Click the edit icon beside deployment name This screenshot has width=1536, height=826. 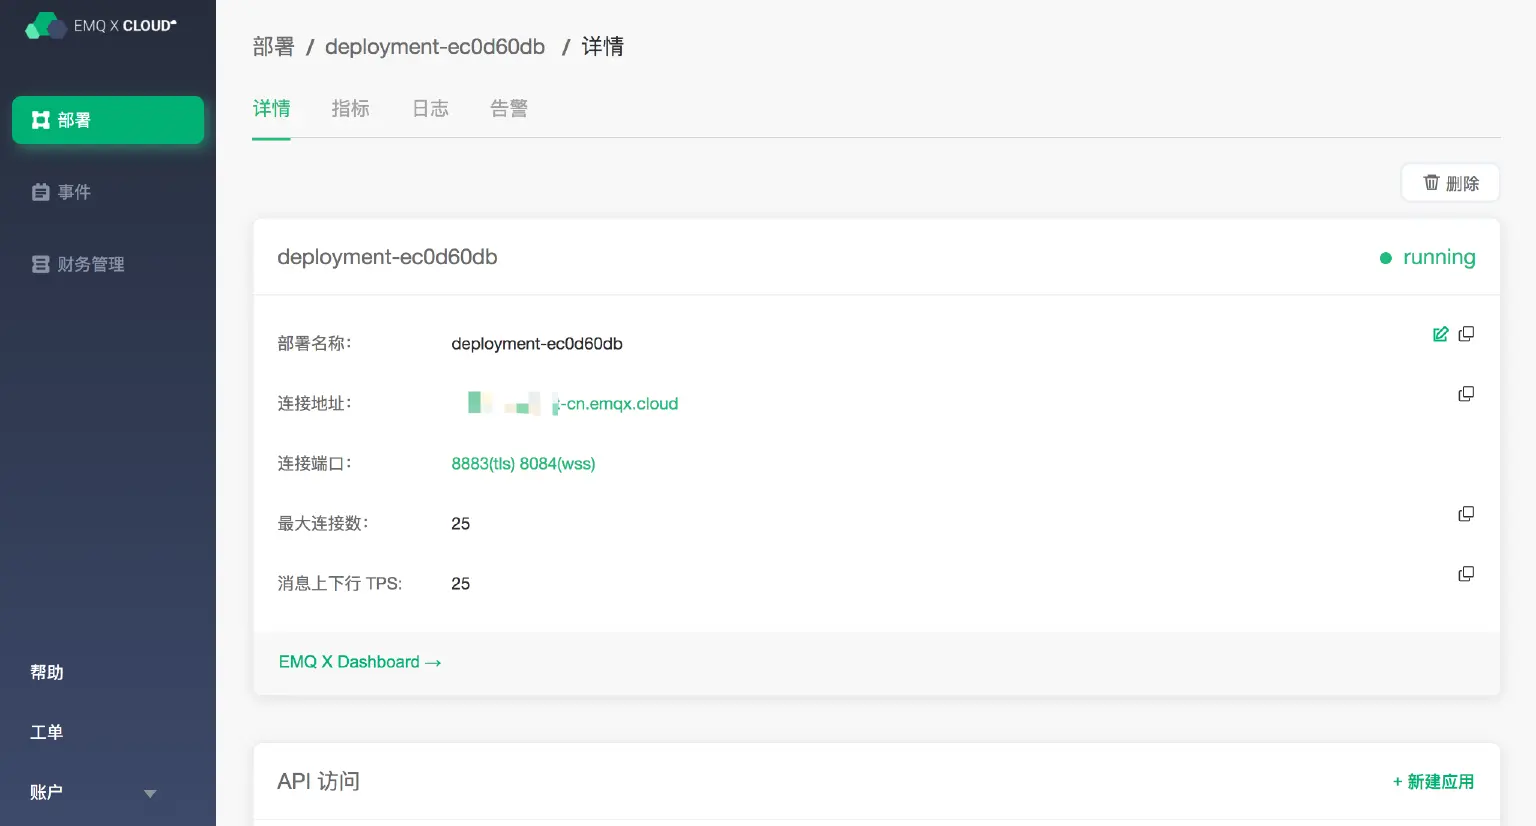pyautogui.click(x=1440, y=334)
